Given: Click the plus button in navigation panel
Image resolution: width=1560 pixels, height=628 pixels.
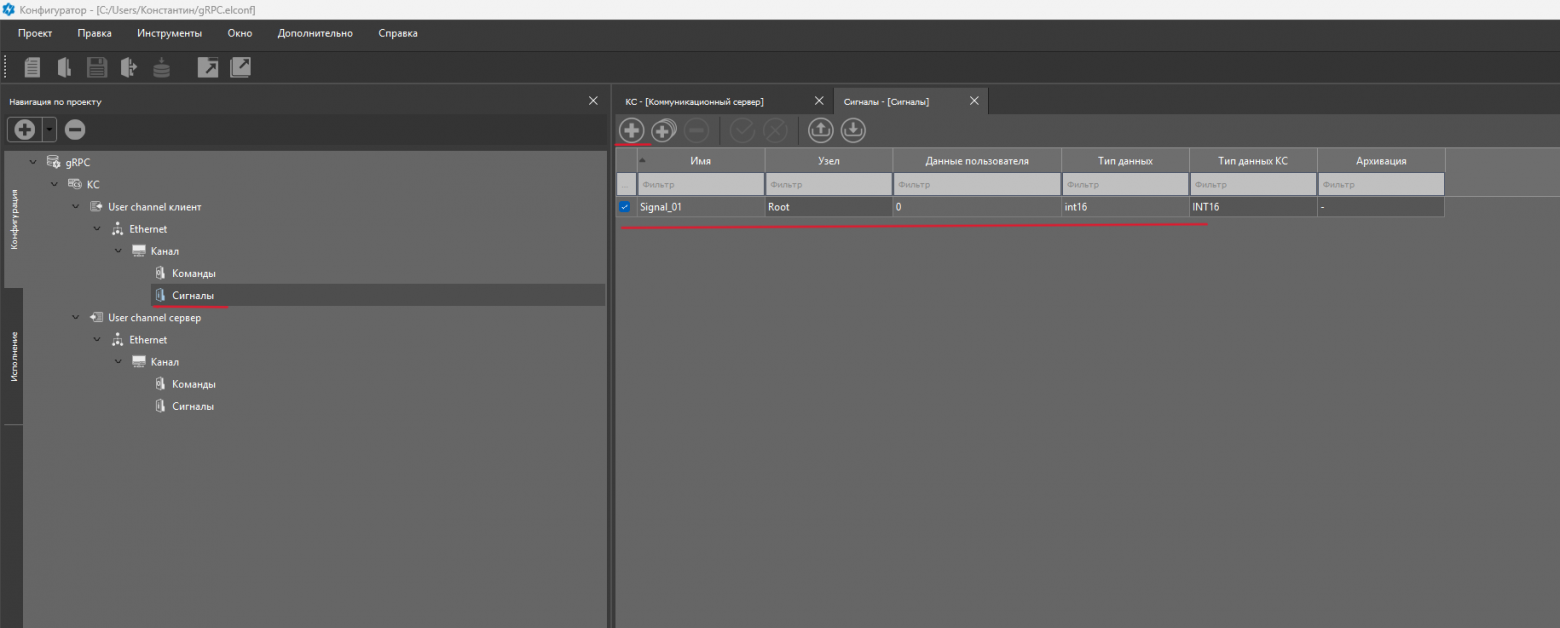Looking at the screenshot, I should click(24, 129).
